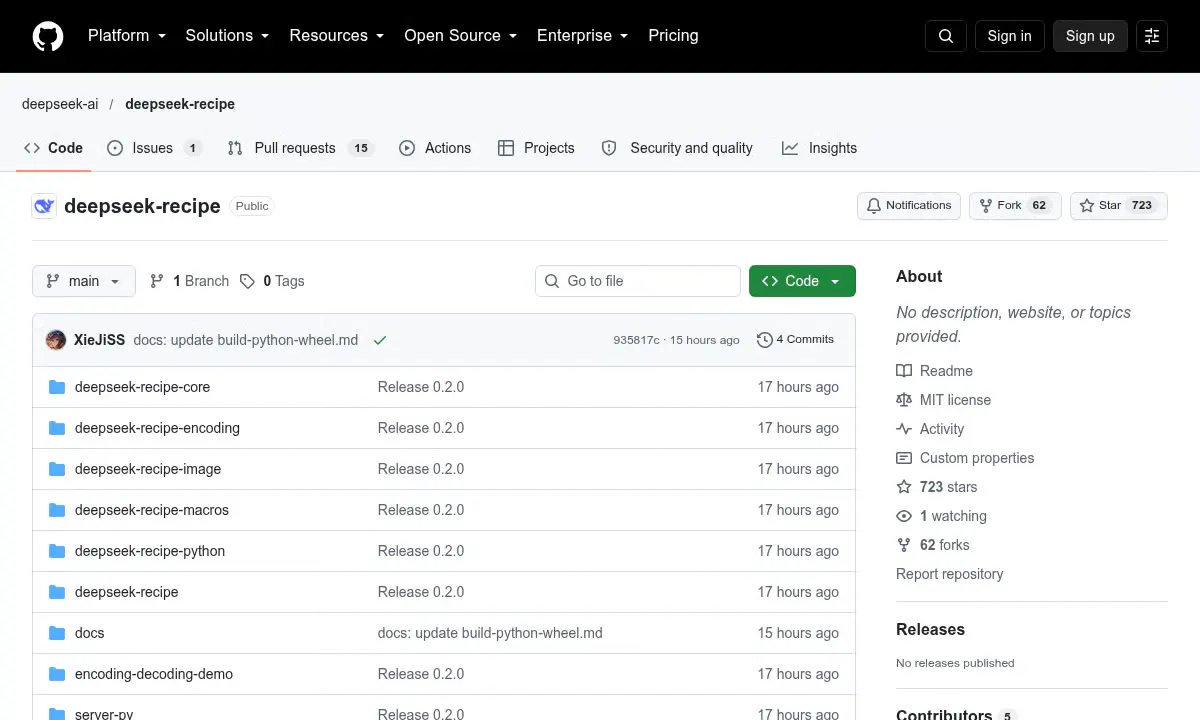Click the deepseek-recipe repository avatar icon
The image size is (1200, 720).
tap(44, 206)
